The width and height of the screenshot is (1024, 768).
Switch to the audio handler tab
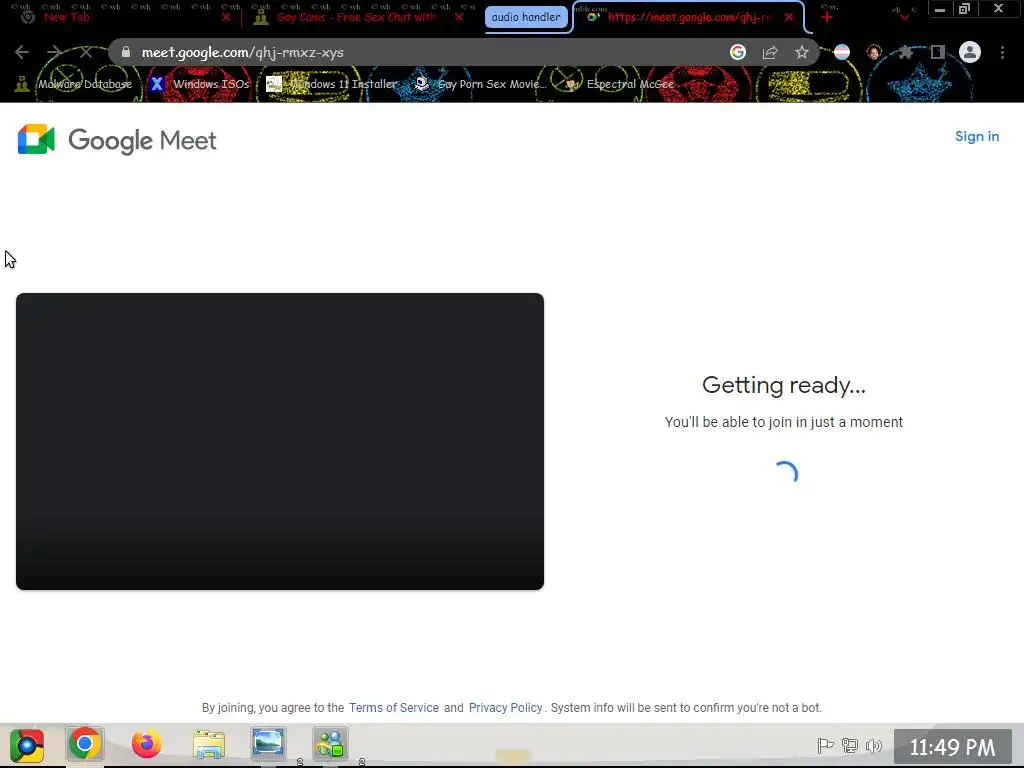526,17
